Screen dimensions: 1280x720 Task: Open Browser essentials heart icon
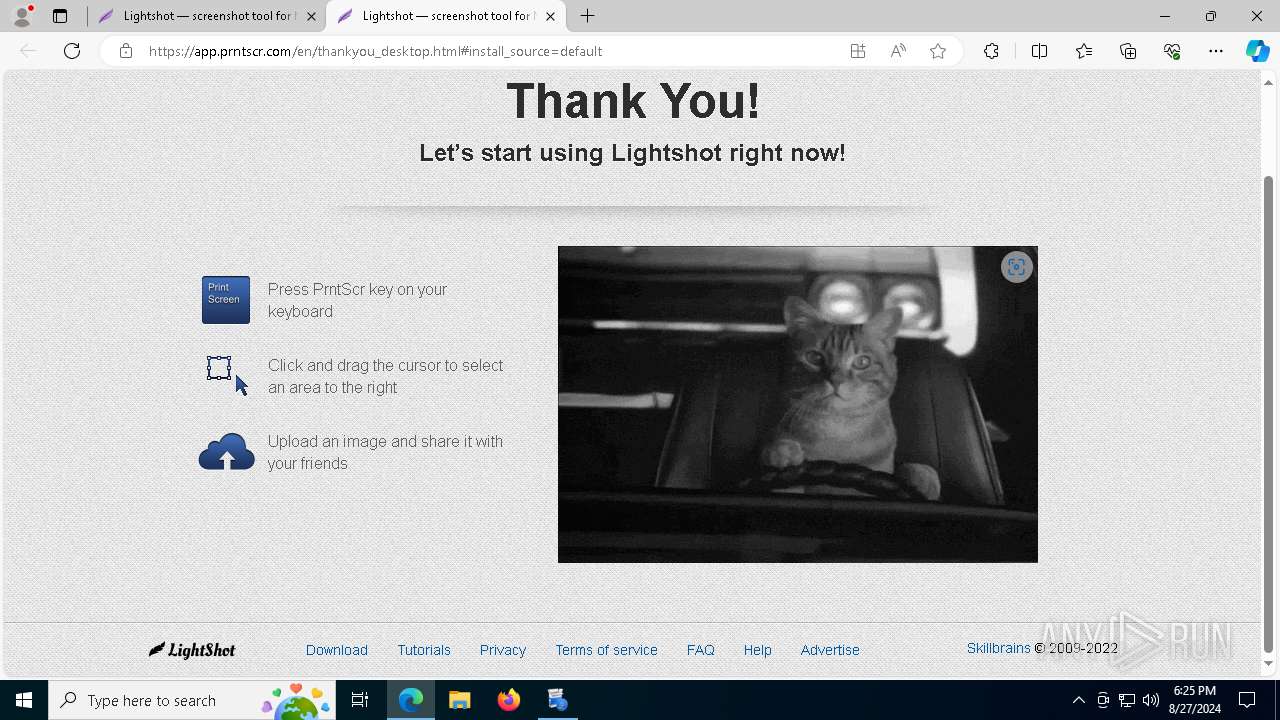1172,51
